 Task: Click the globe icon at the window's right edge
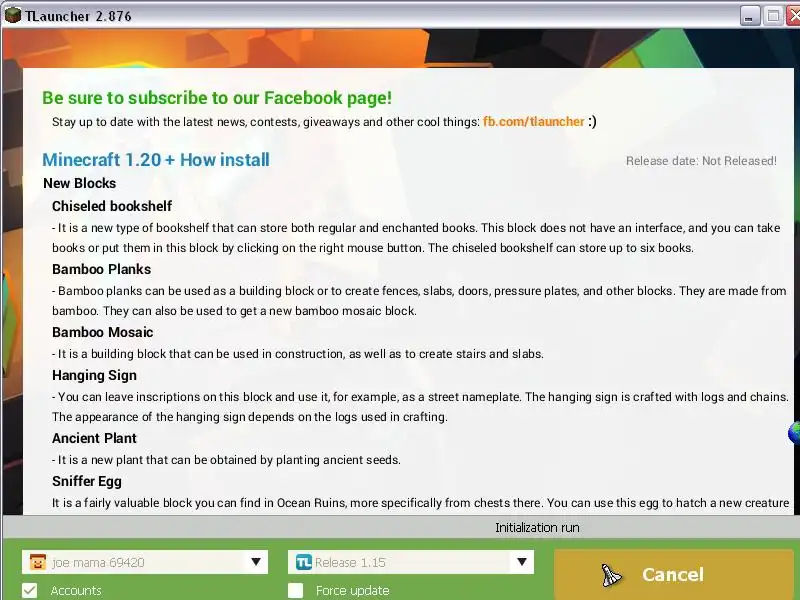(x=794, y=433)
